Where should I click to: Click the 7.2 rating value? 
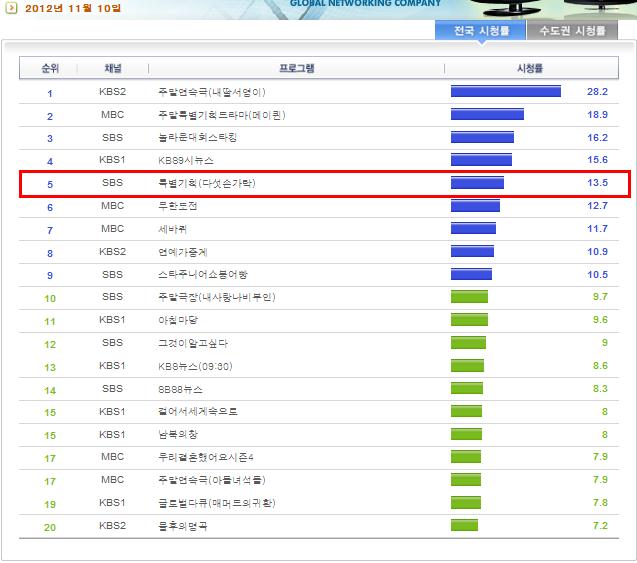tap(600, 526)
